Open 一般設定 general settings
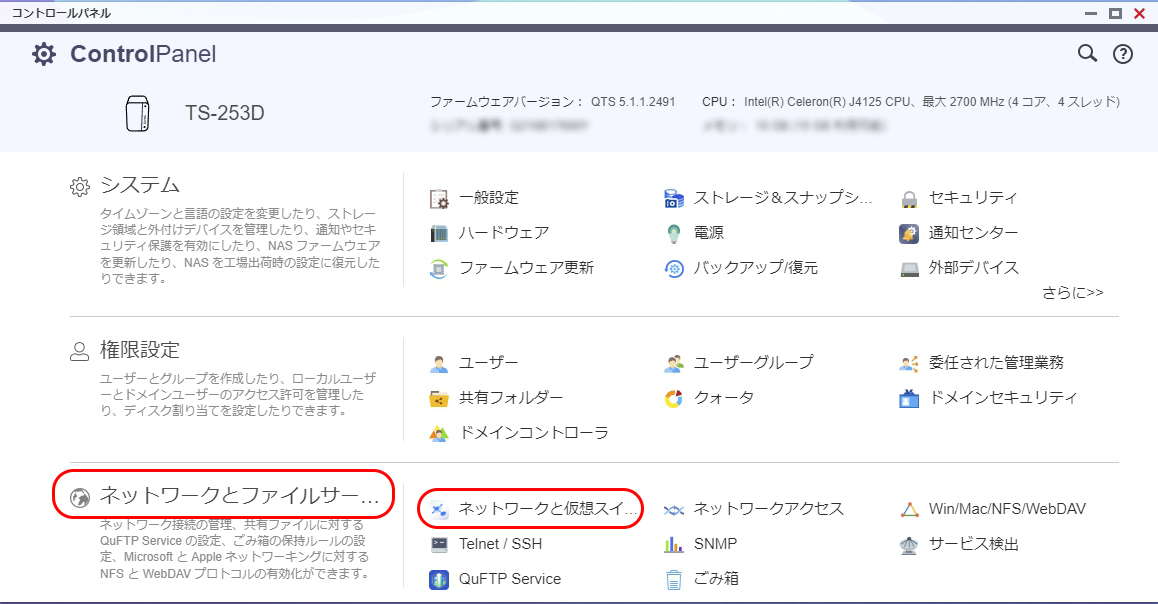 point(488,198)
